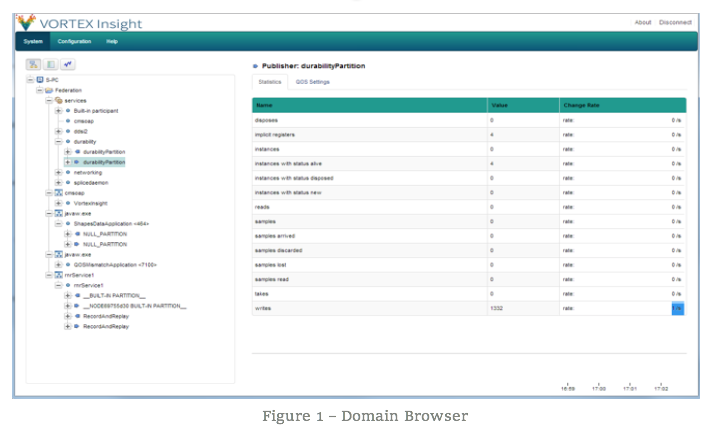Viewport: 710px width, 444px height.
Task: Sort by the Value column header
Action: pyautogui.click(x=523, y=105)
